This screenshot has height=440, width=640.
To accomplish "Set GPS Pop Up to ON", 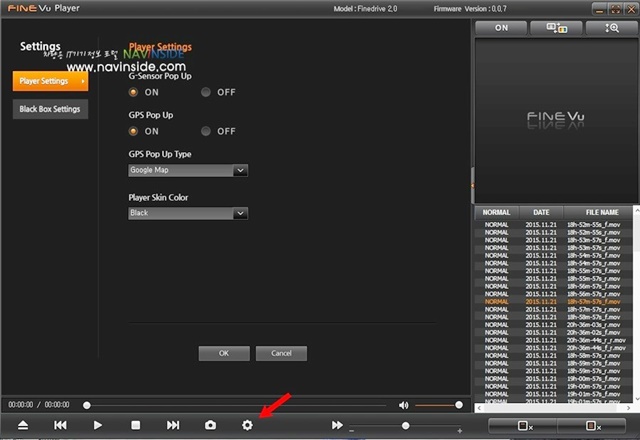I will pos(133,131).
